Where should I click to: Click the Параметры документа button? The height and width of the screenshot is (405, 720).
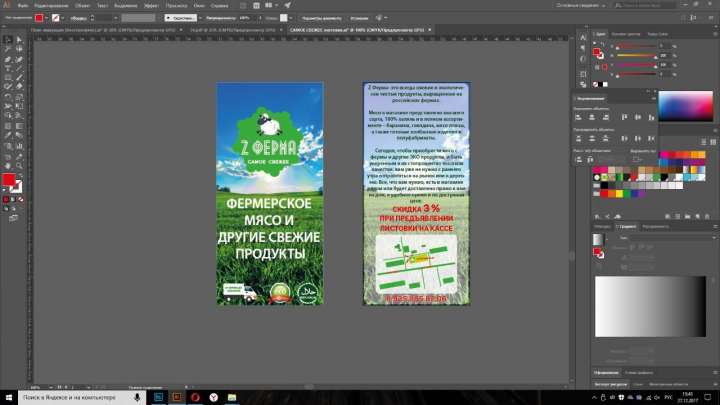coord(321,18)
